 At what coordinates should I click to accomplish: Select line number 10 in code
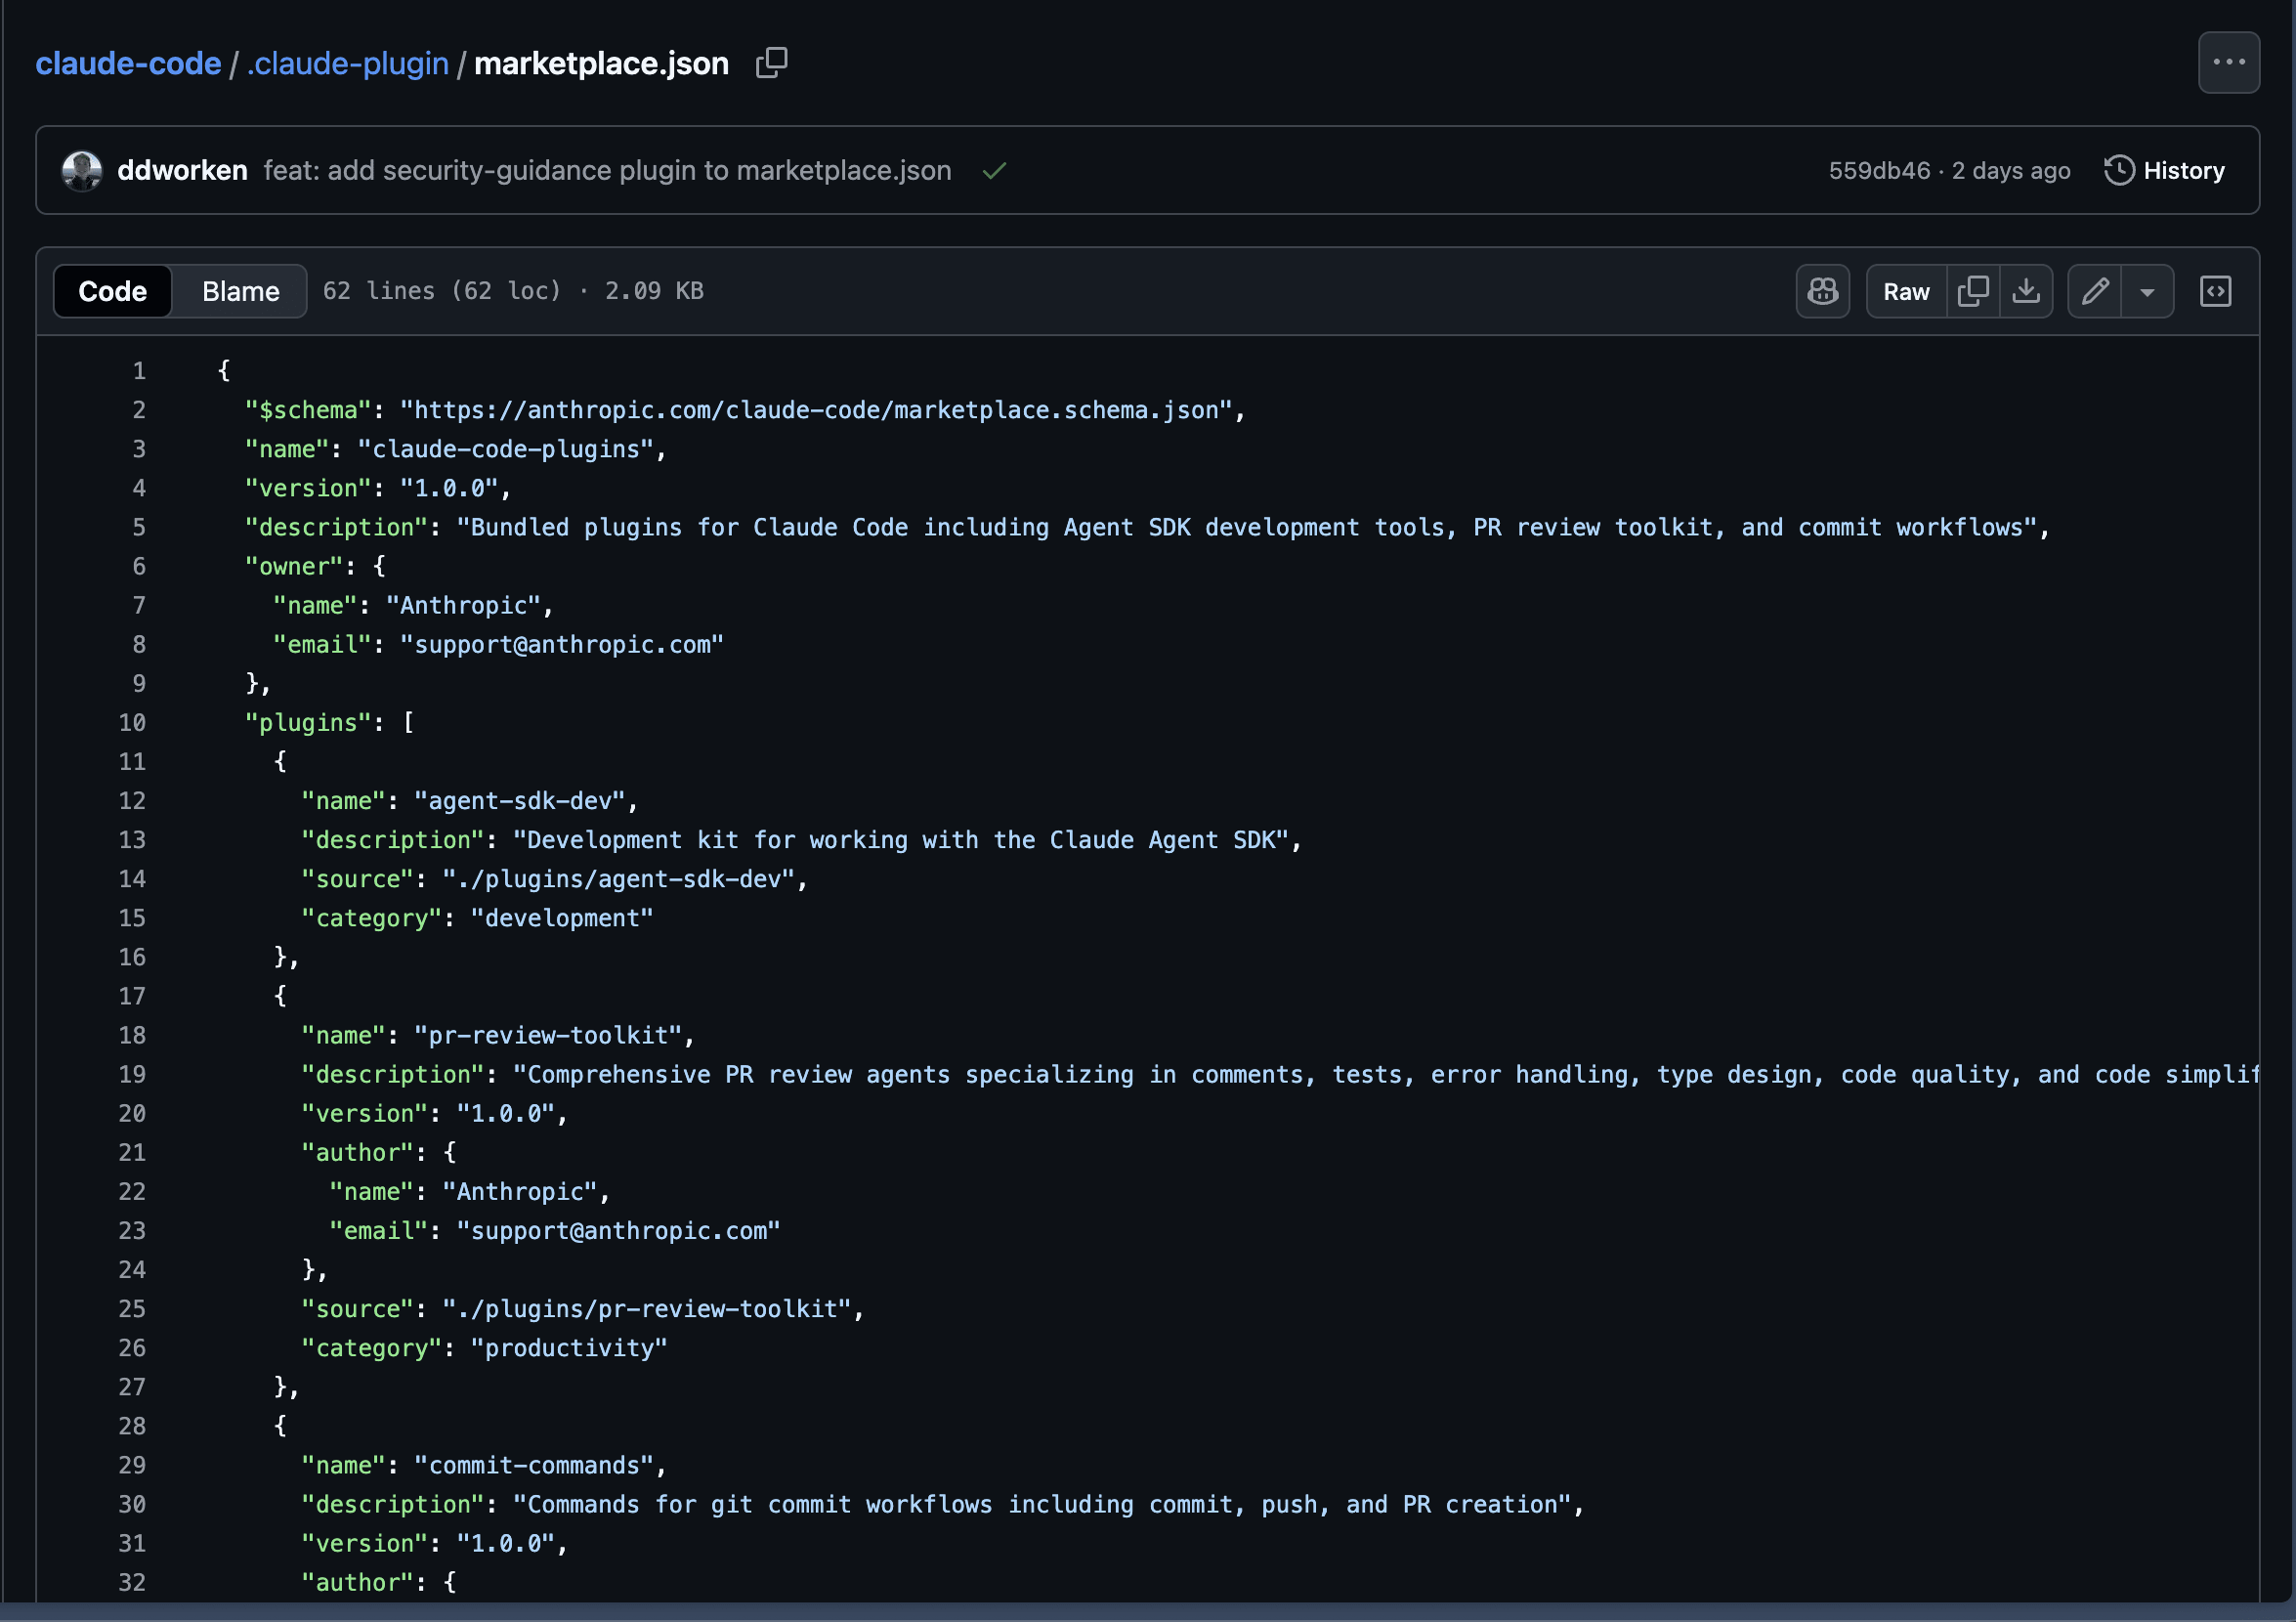(132, 723)
